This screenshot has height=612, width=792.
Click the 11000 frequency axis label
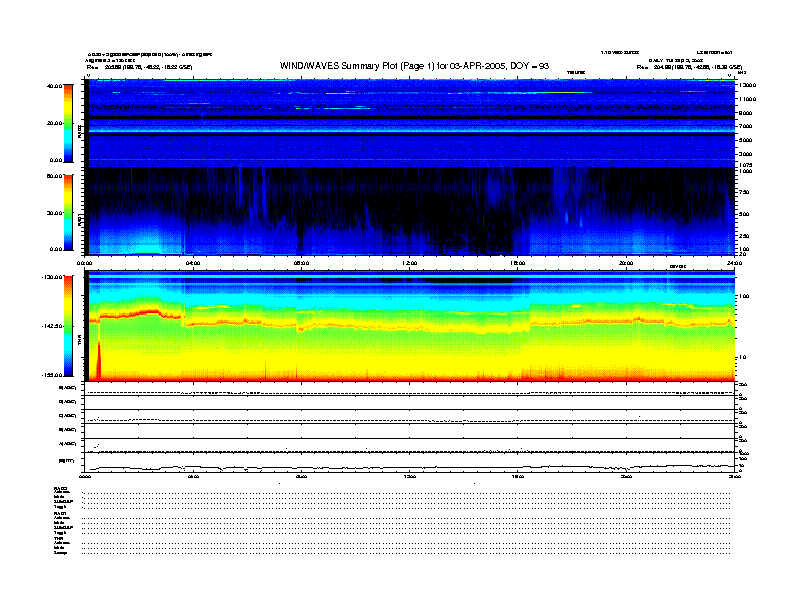748,99
